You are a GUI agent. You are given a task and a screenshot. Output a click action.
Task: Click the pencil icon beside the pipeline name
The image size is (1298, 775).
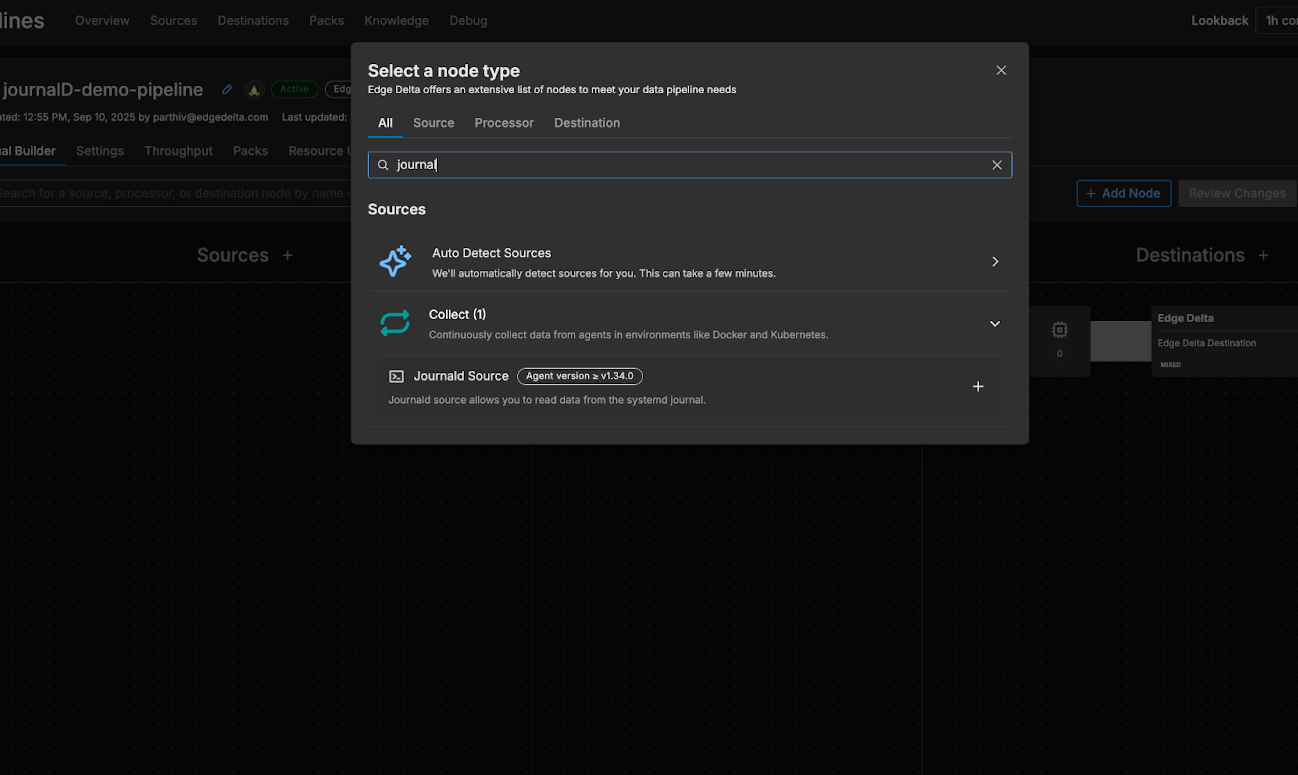coord(227,89)
